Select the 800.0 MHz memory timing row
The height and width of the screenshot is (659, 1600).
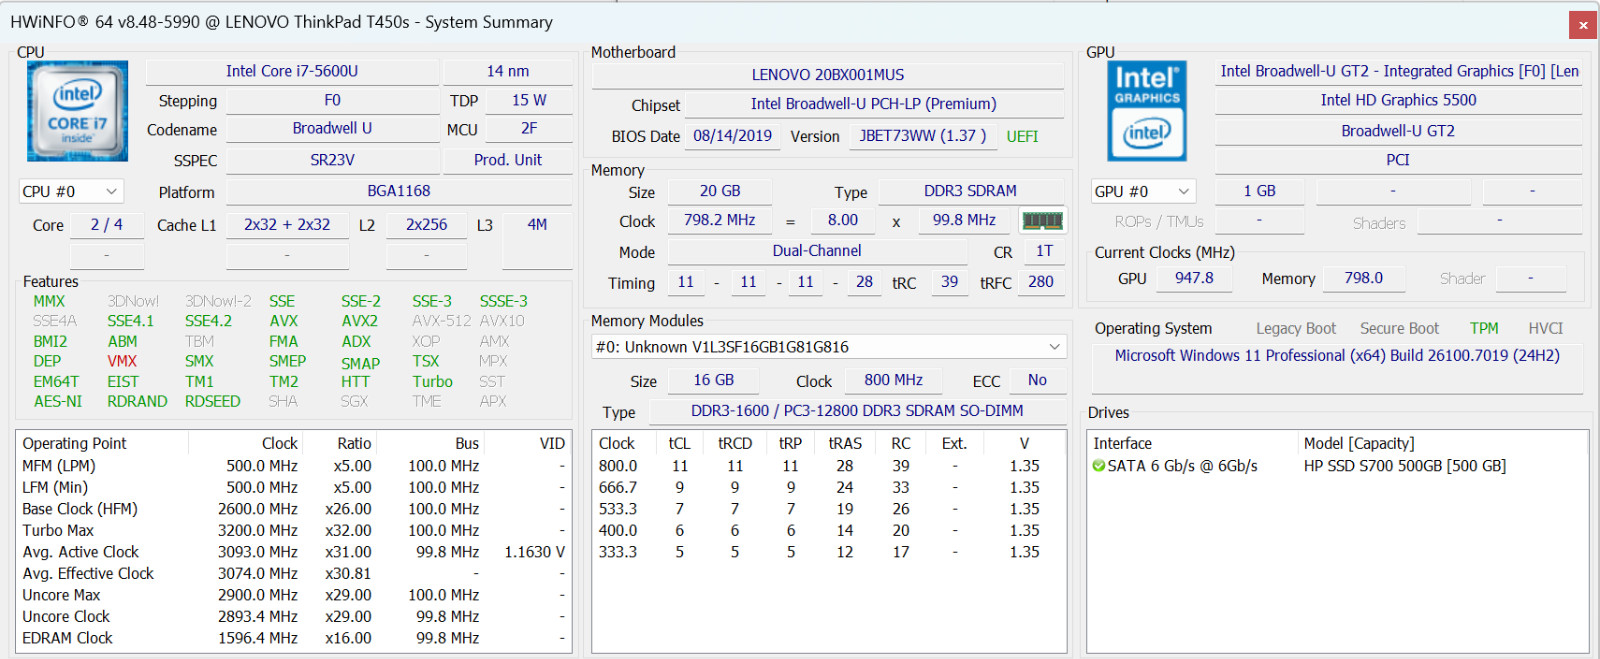coord(828,466)
